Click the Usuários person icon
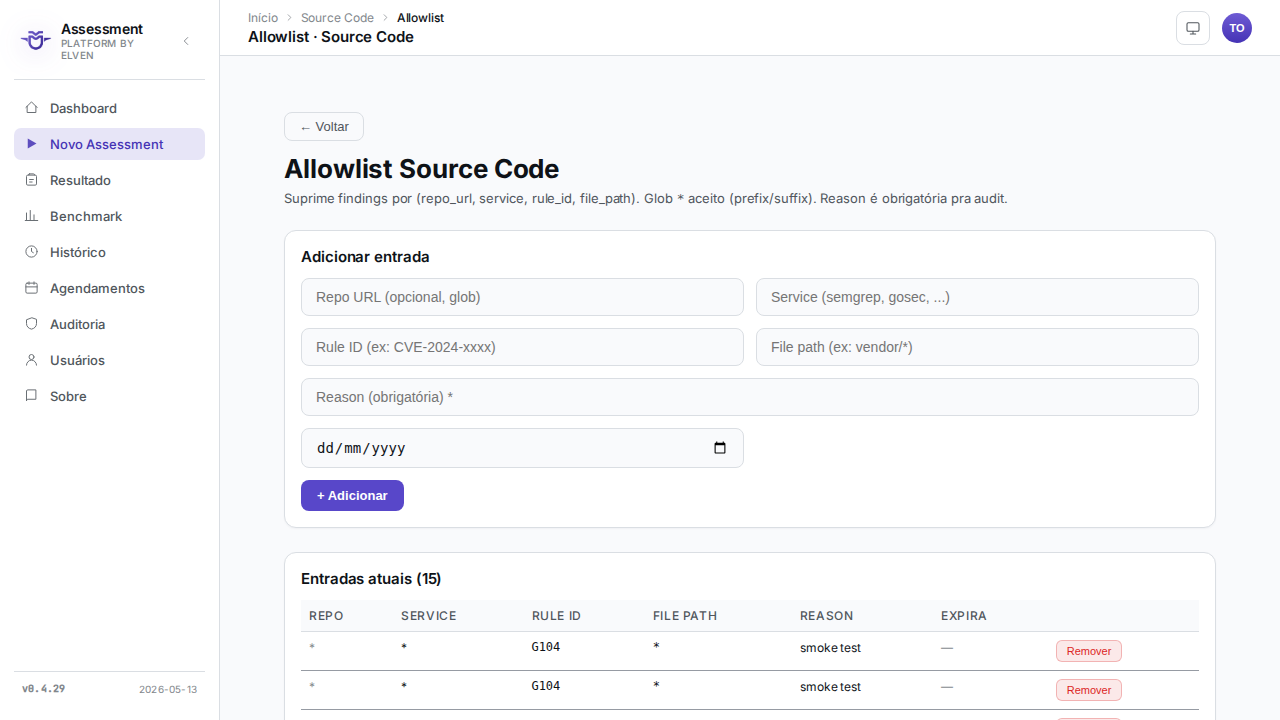Image resolution: width=1280 pixels, height=720 pixels. click(x=31, y=360)
